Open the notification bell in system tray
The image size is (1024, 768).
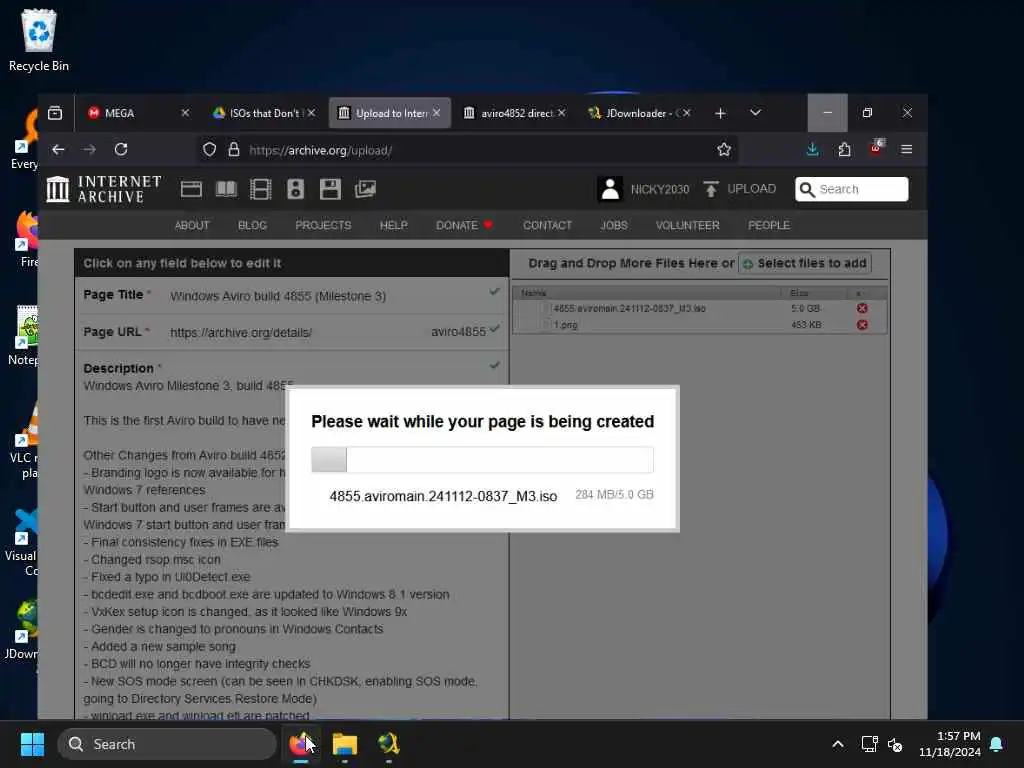tap(997, 744)
